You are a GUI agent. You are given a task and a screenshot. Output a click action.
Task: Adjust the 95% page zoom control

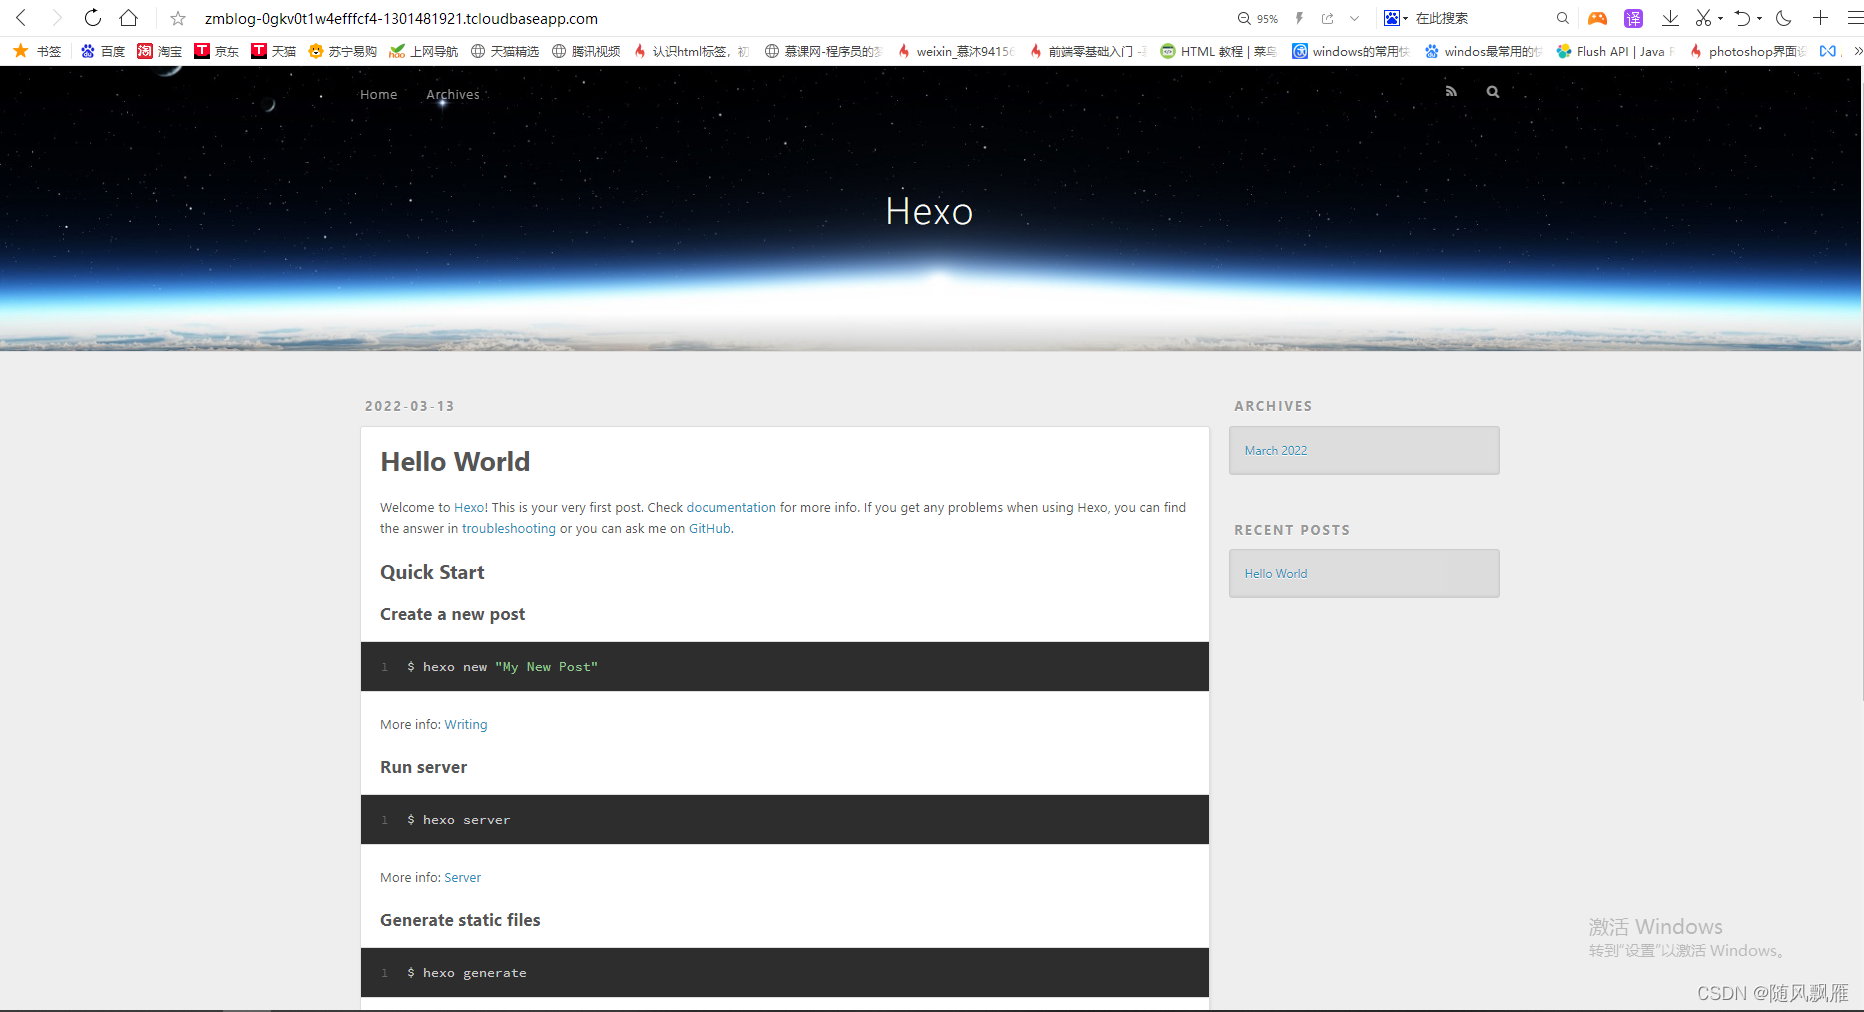coord(1258,18)
